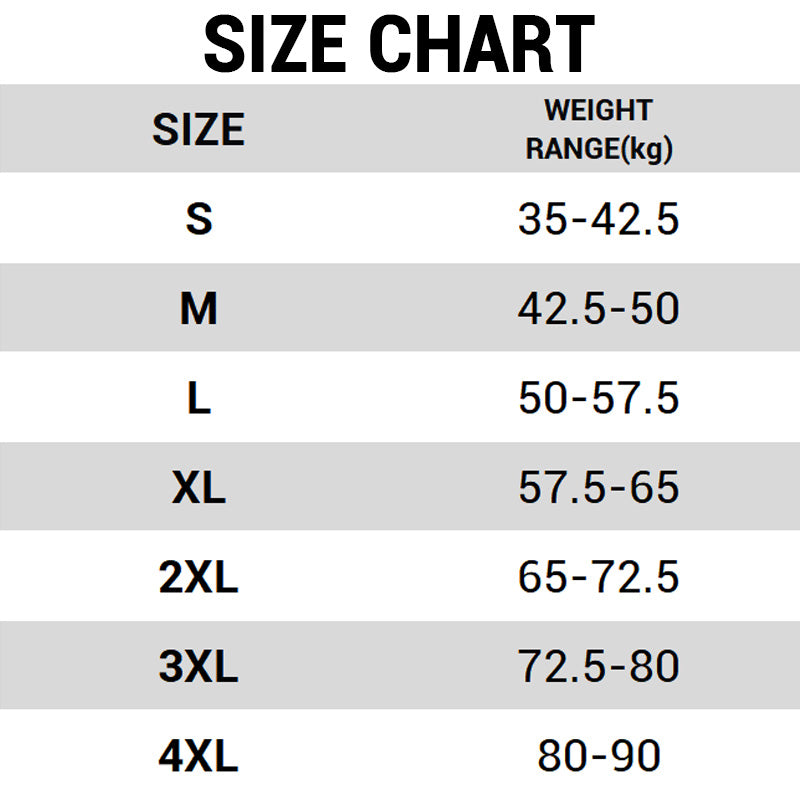Click the (kg) unit label
This screenshot has height=800, width=800.
tap(645, 149)
